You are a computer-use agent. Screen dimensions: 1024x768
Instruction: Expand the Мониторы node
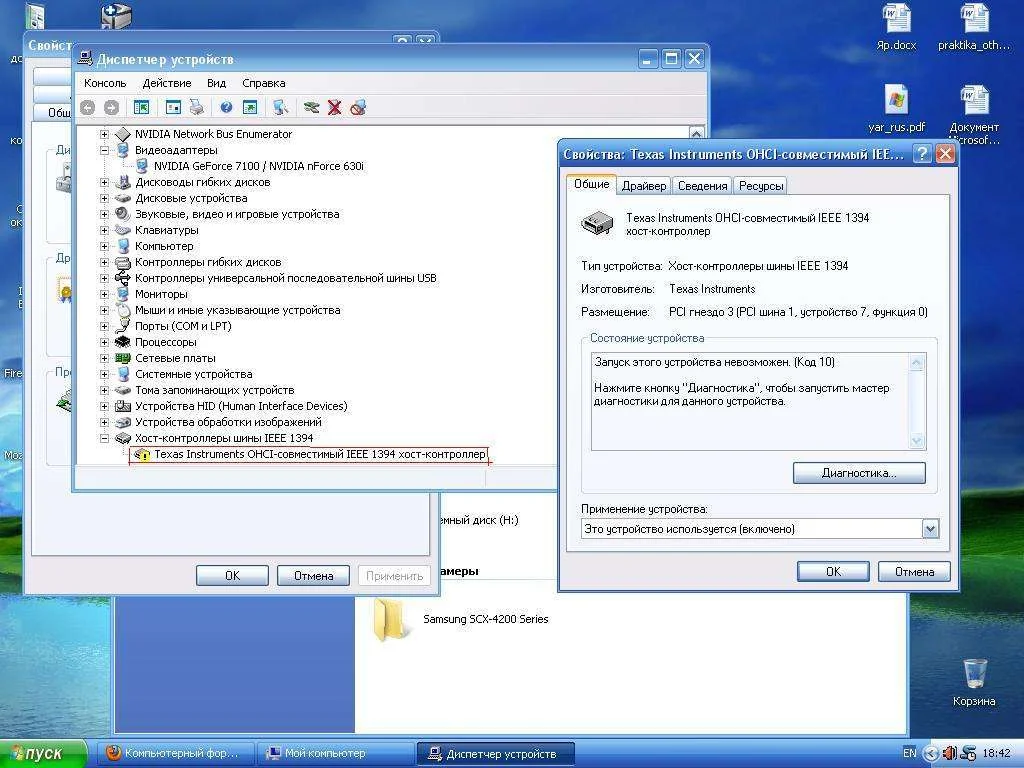(104, 294)
